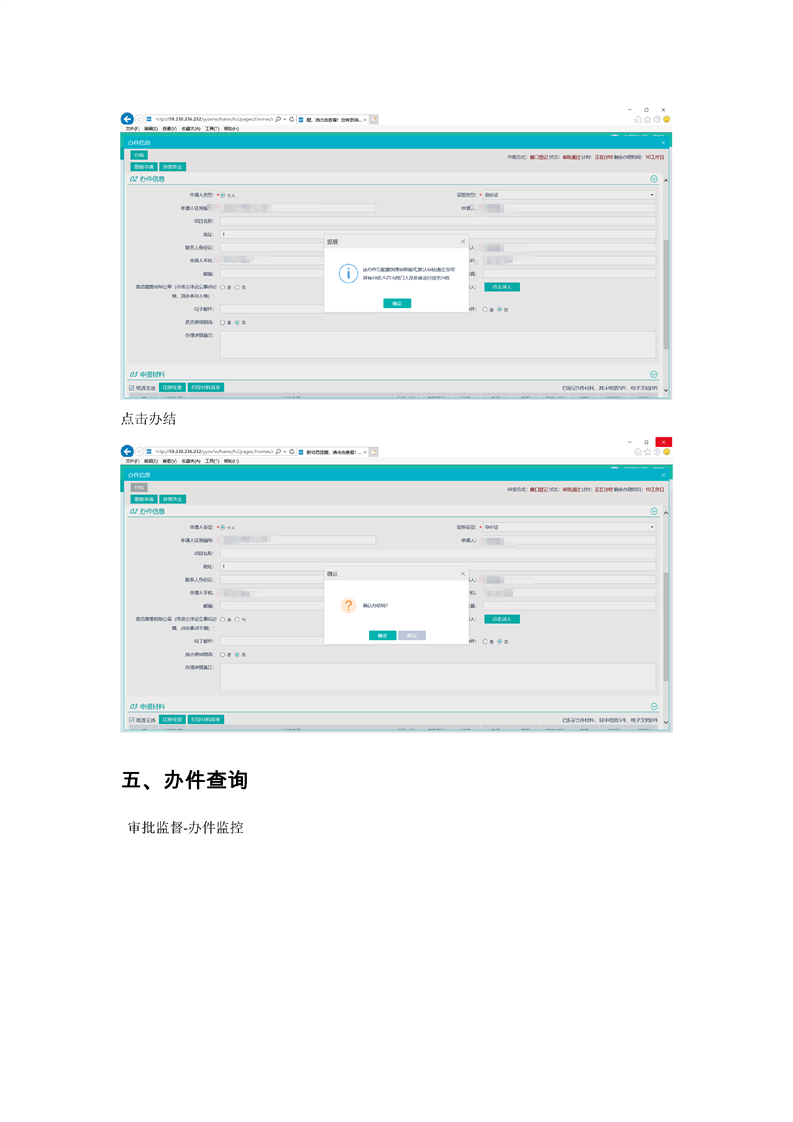793x1122 pixels.
Task: Toggle 纸质全选 checkbox in the lower screenshot
Action: point(132,719)
